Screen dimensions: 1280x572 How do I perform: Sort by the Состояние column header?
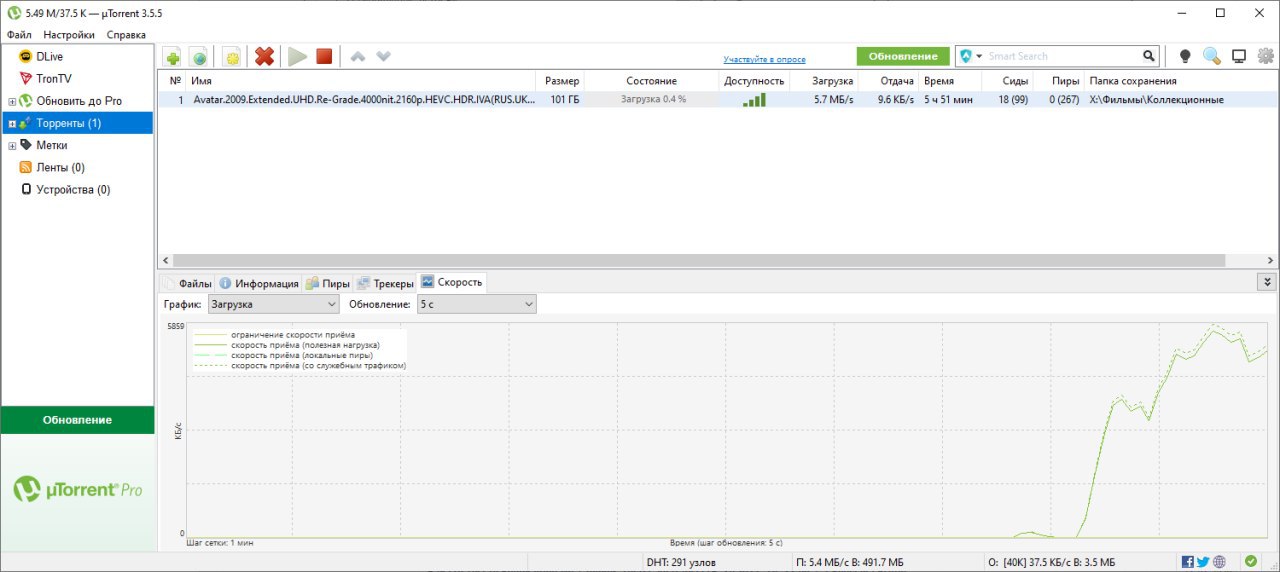coord(652,81)
